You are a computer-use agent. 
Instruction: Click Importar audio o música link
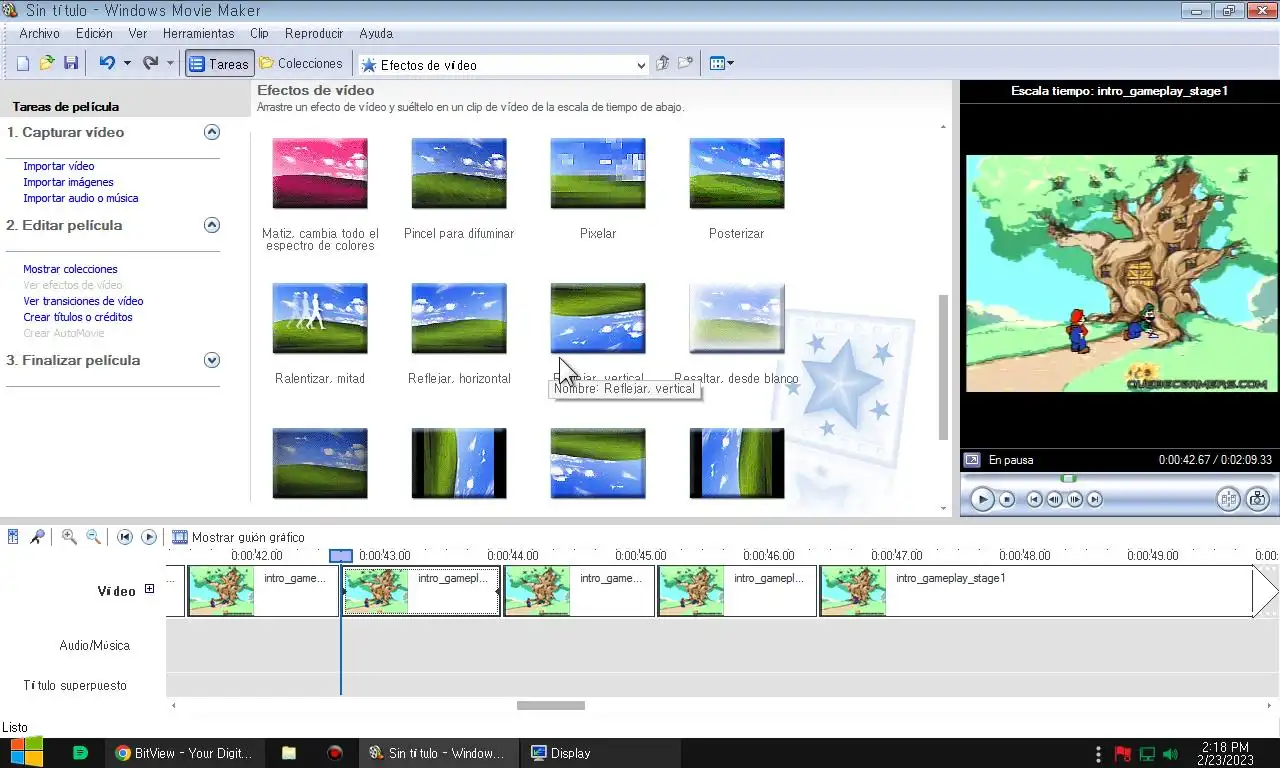81,198
